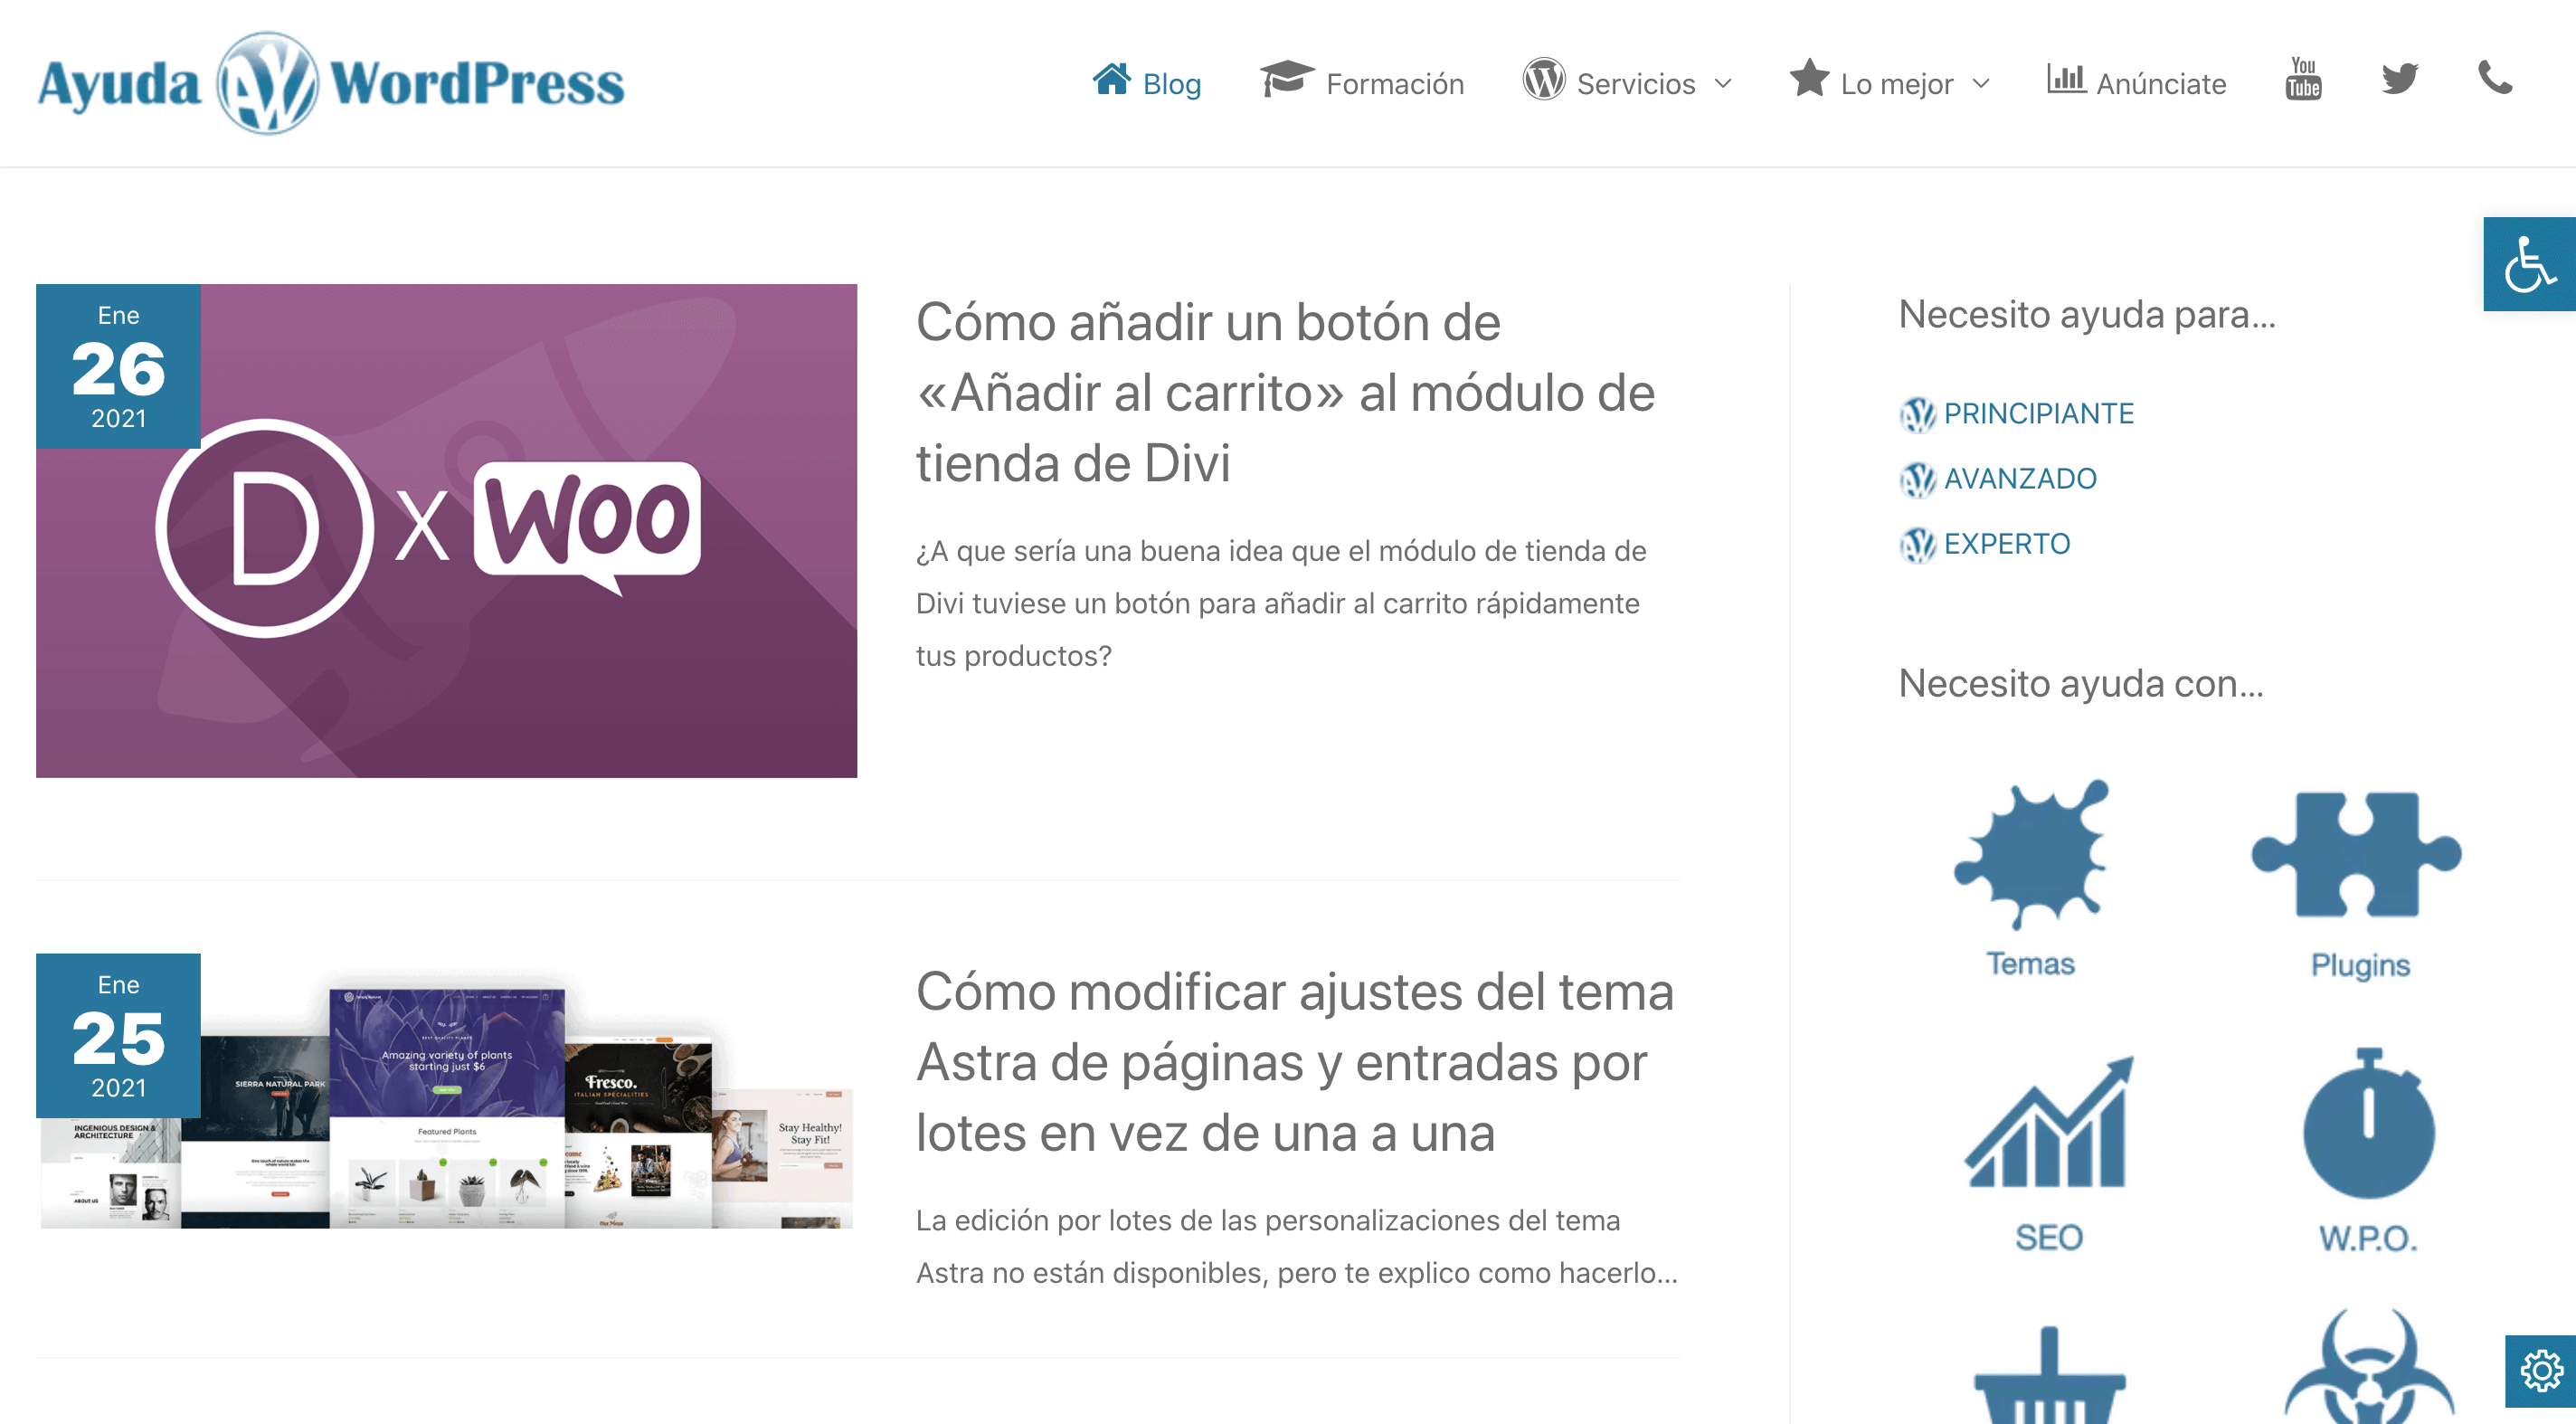Open the Servicios menu item
Screen dimensions: 2576x1424
coord(1635,84)
